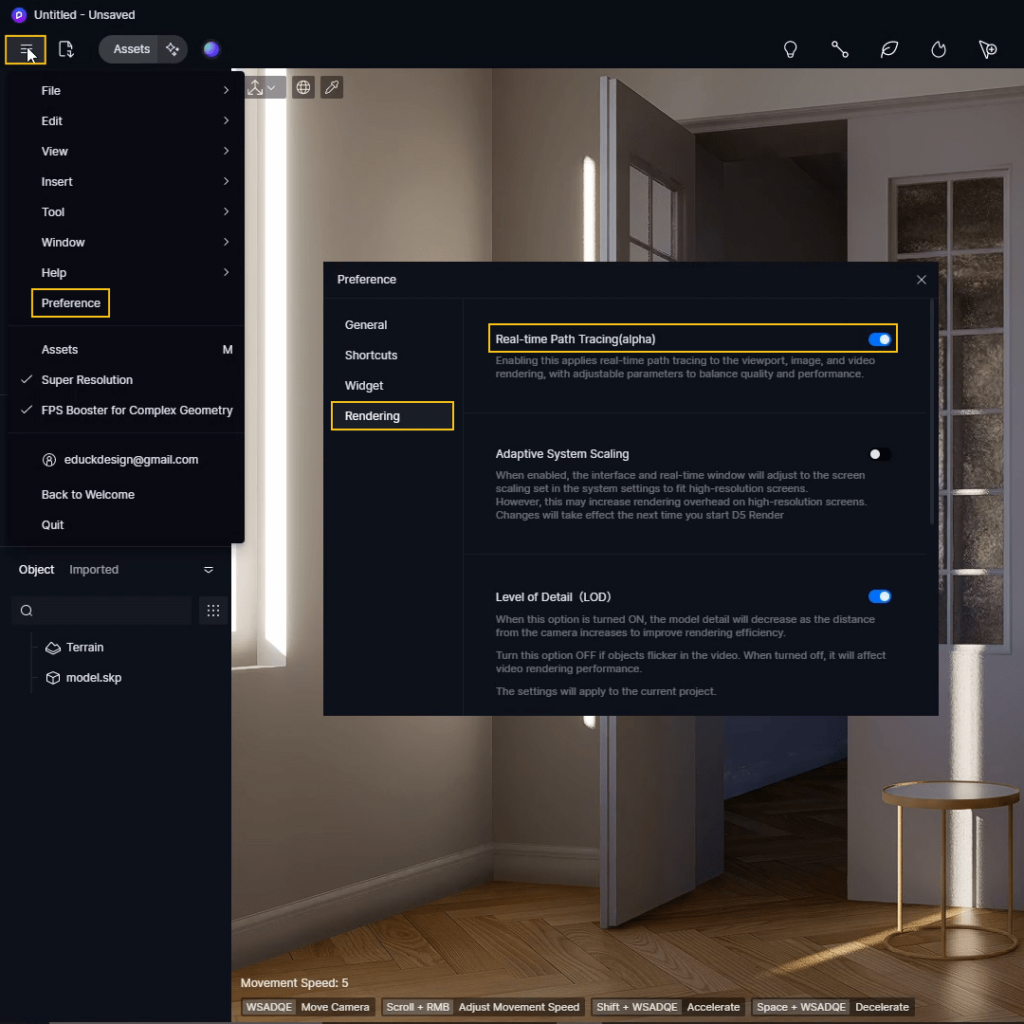Viewport: 1024px width, 1024px height.
Task: Select the path tool icon
Action: coord(840,49)
